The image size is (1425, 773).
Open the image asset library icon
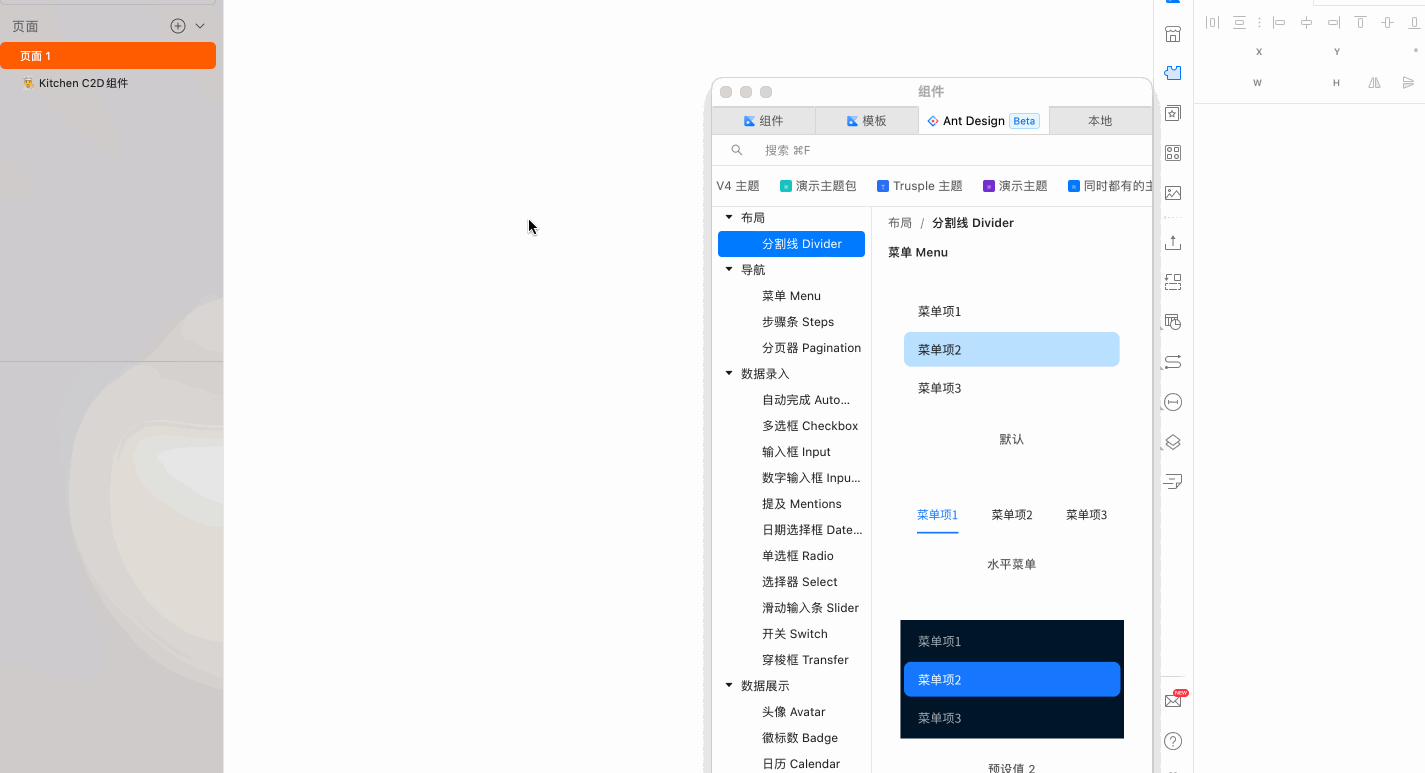[x=1172, y=192]
